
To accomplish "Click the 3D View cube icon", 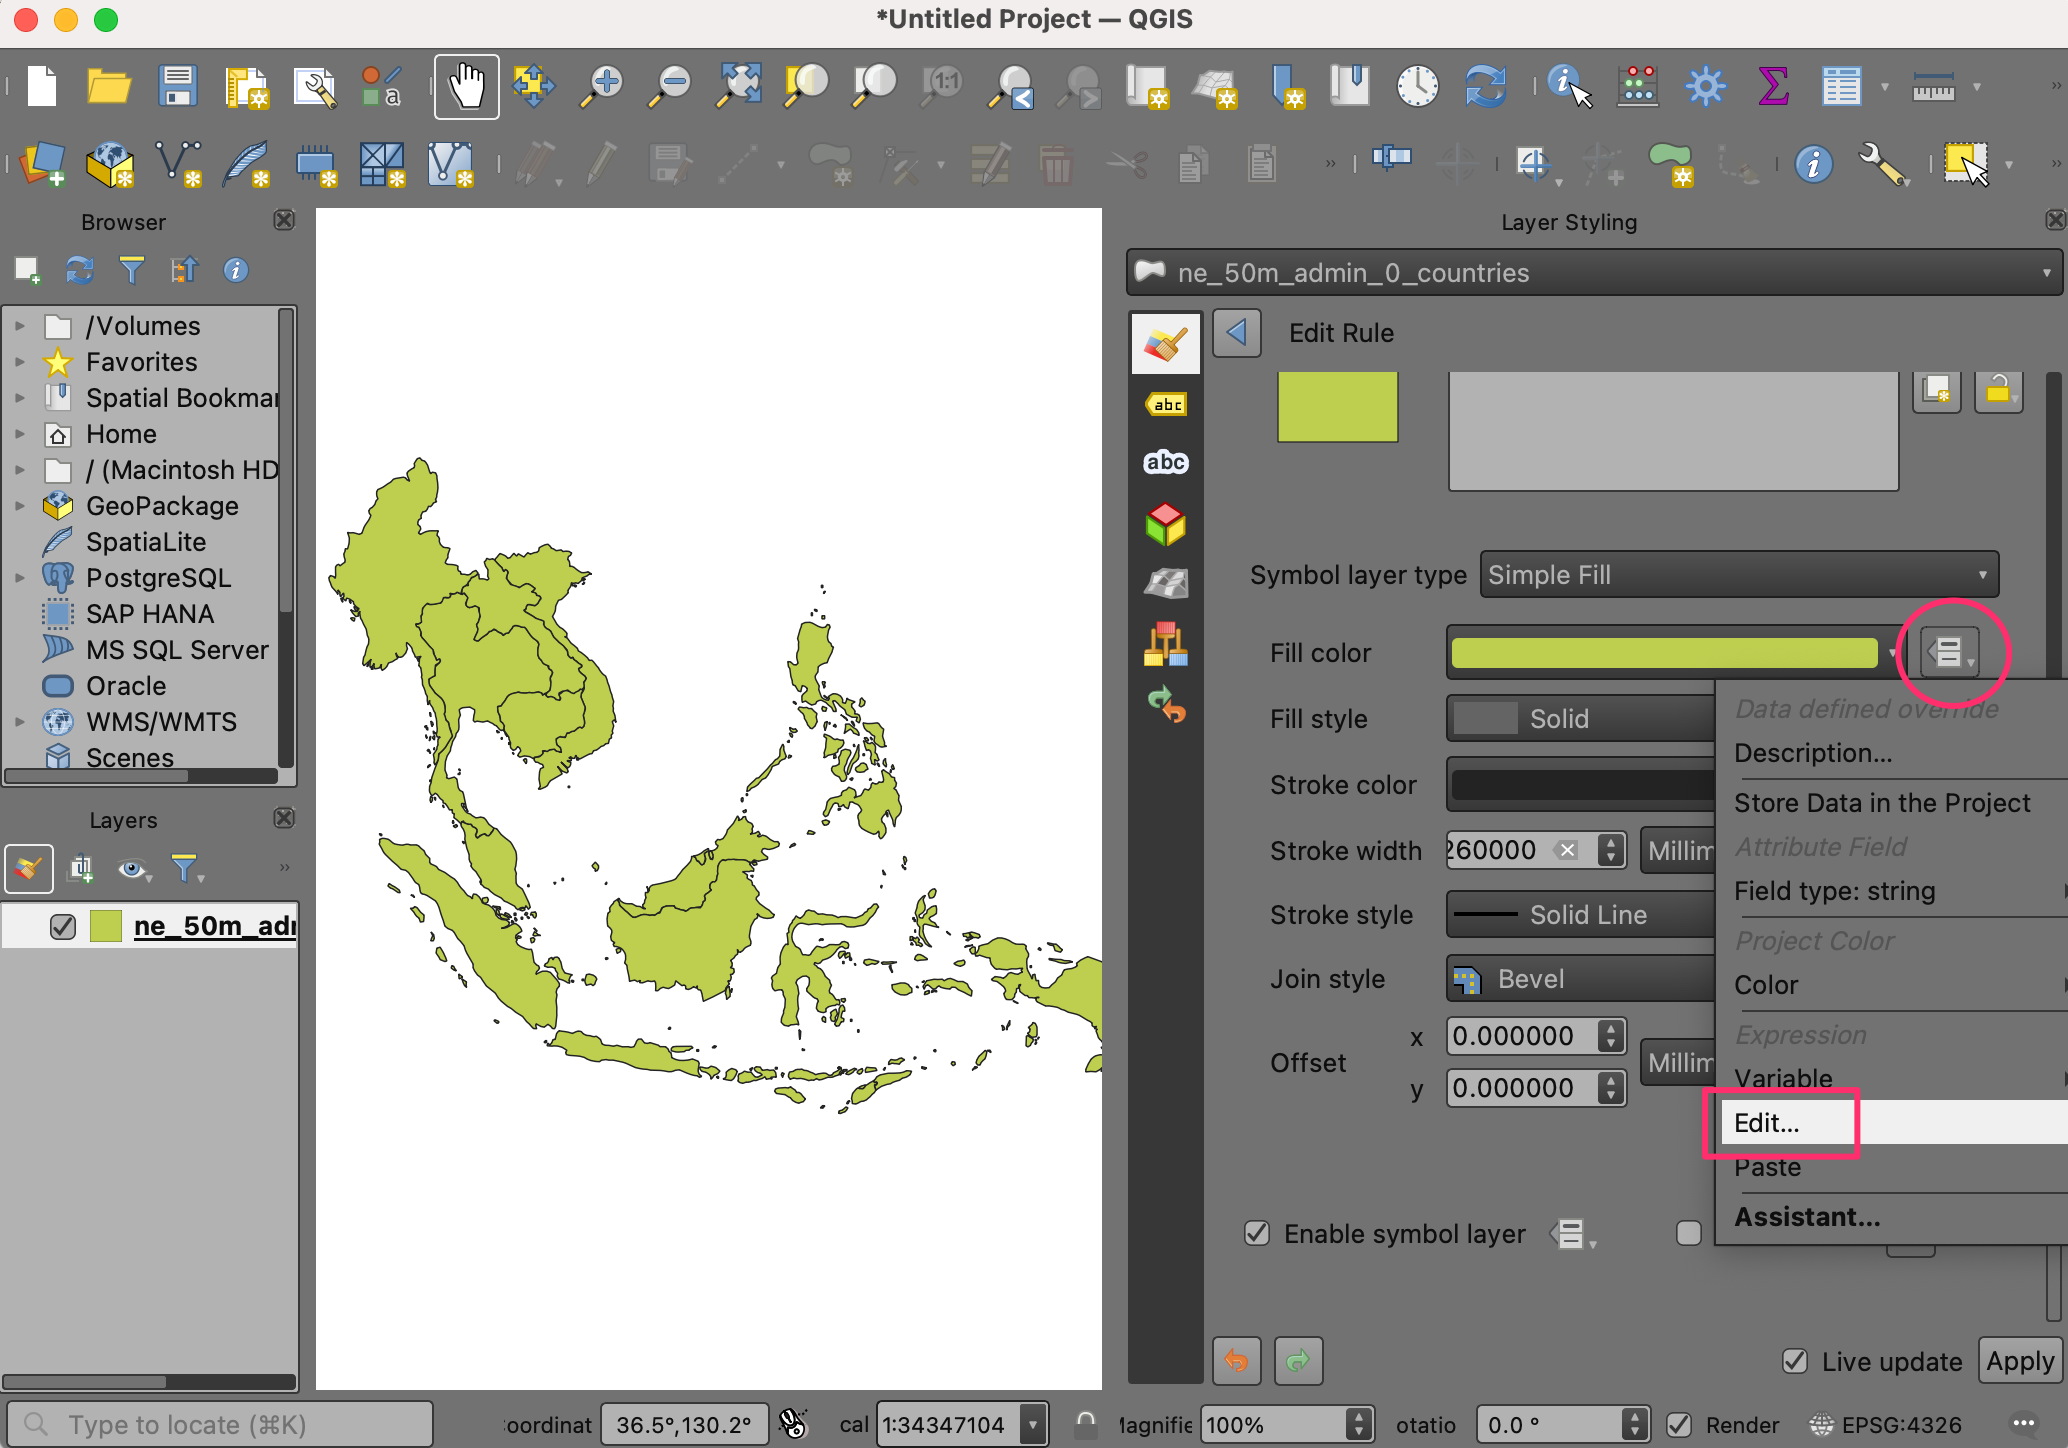I will (x=1166, y=523).
